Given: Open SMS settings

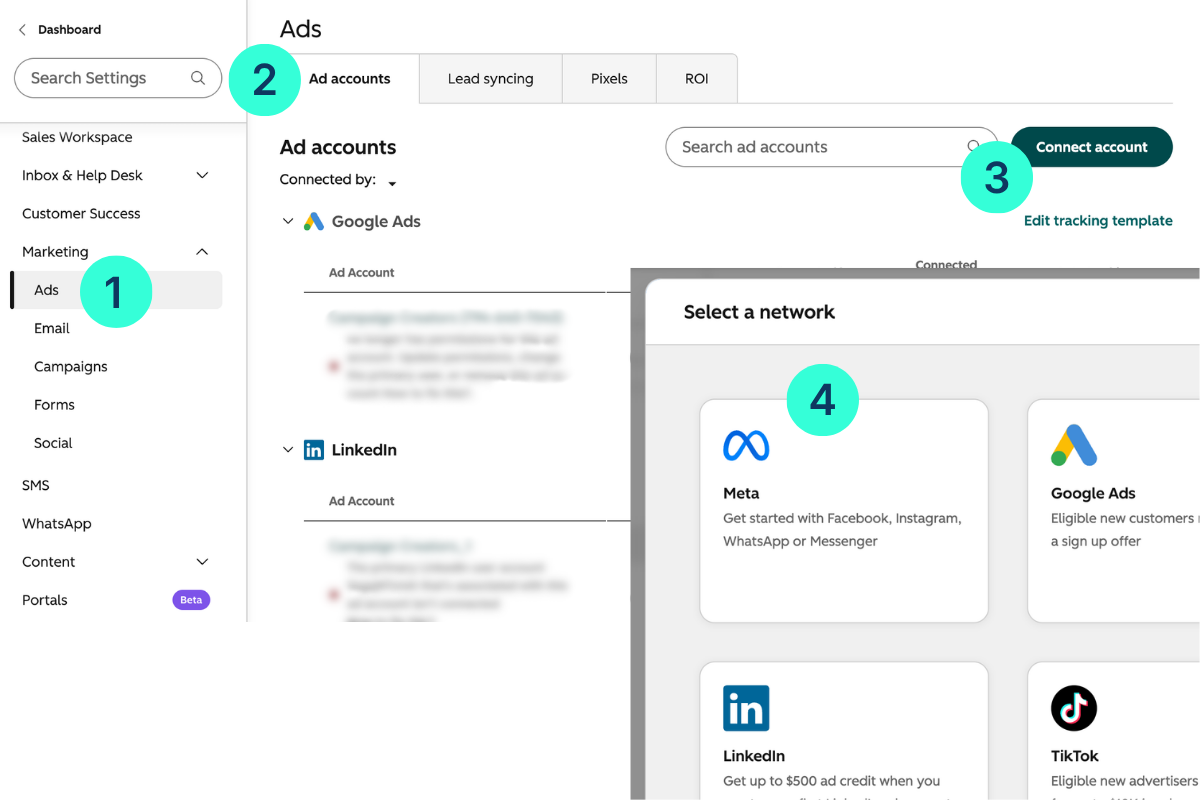Looking at the screenshot, I should pyautogui.click(x=36, y=485).
